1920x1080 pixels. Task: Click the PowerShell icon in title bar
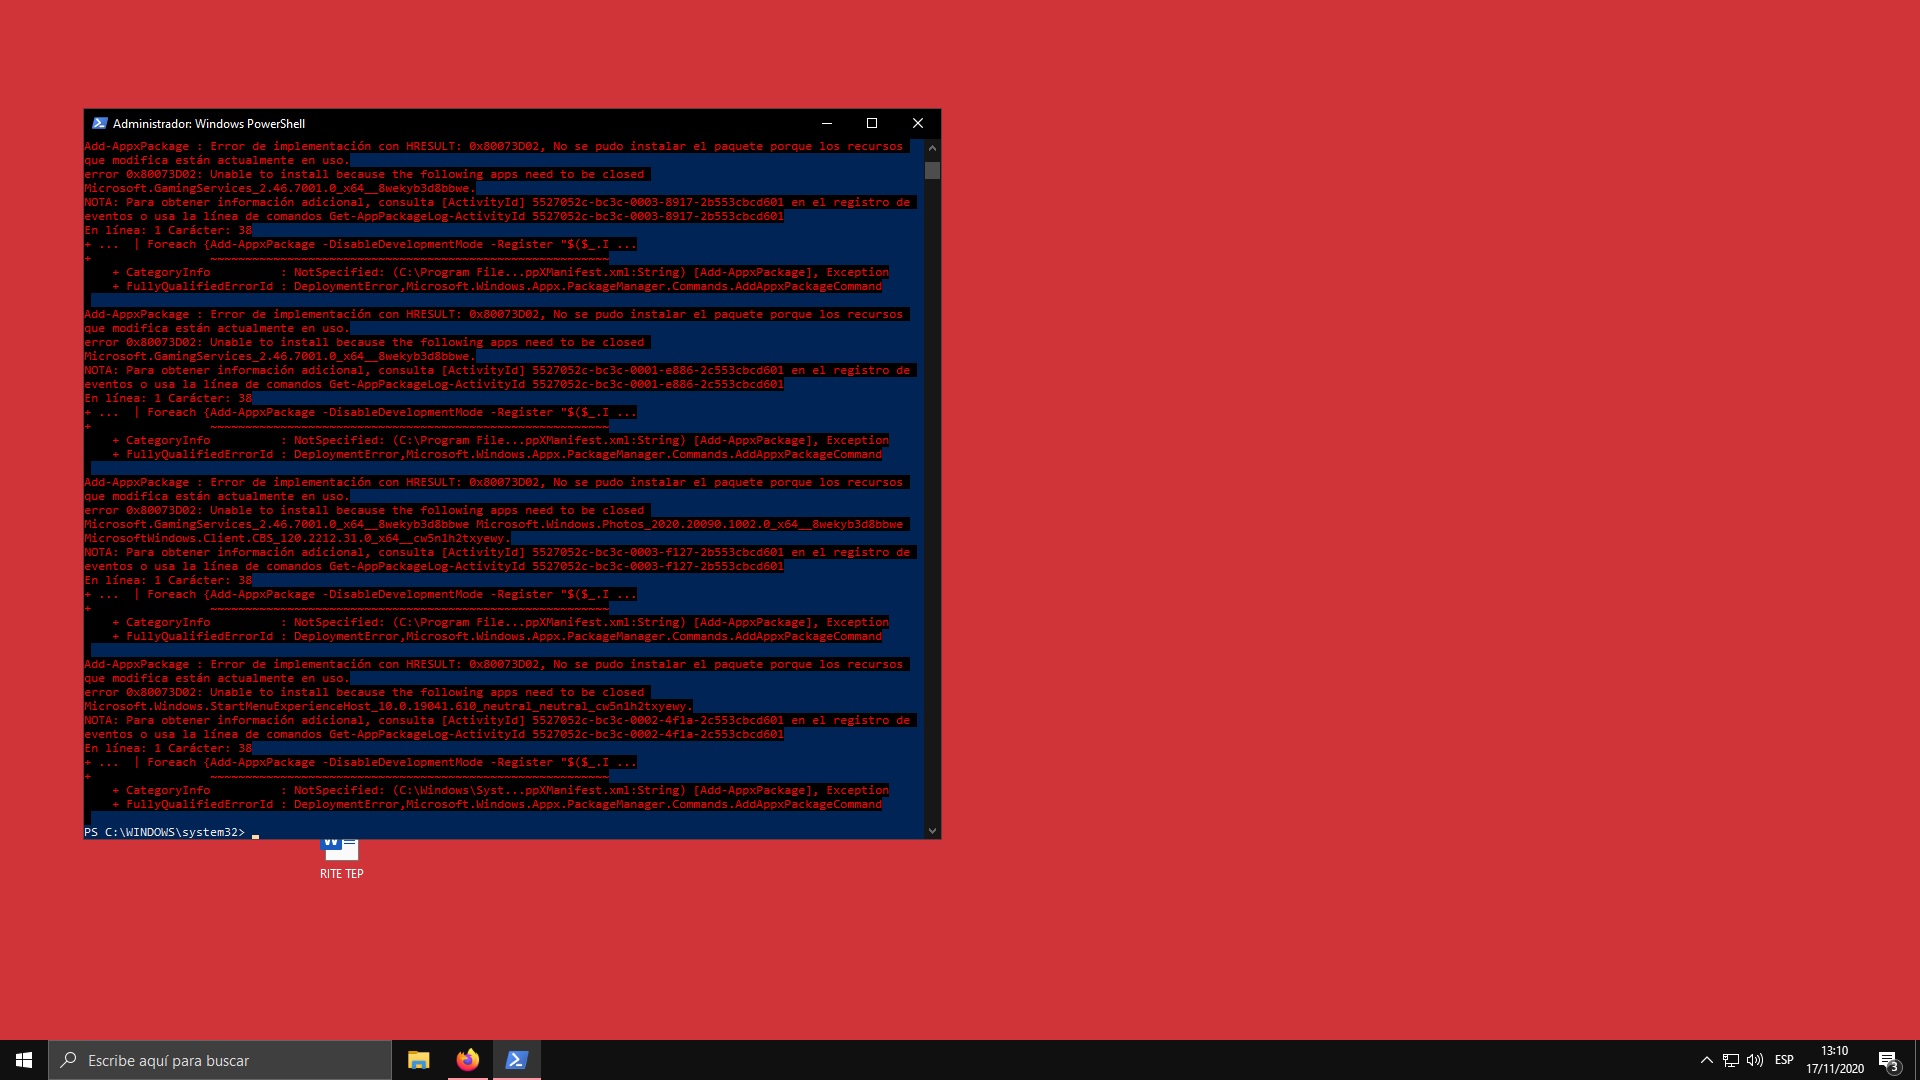99,123
